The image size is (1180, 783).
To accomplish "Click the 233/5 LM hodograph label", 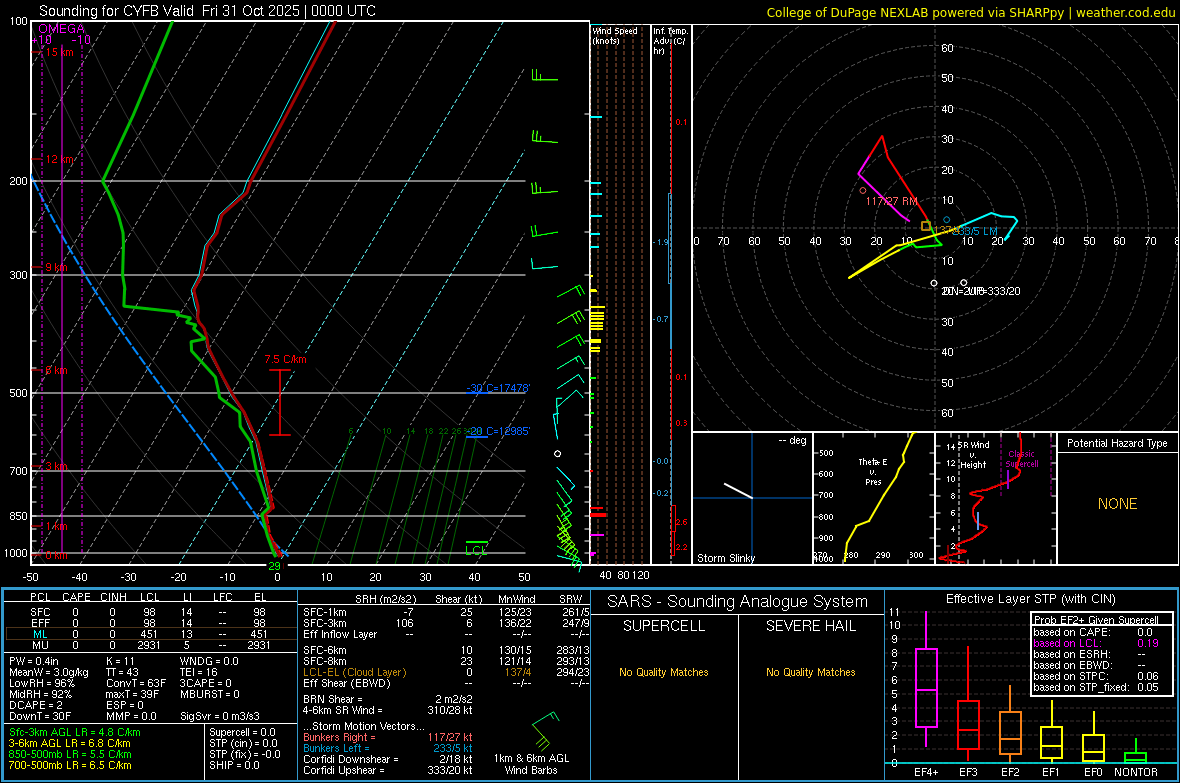I will [x=975, y=231].
